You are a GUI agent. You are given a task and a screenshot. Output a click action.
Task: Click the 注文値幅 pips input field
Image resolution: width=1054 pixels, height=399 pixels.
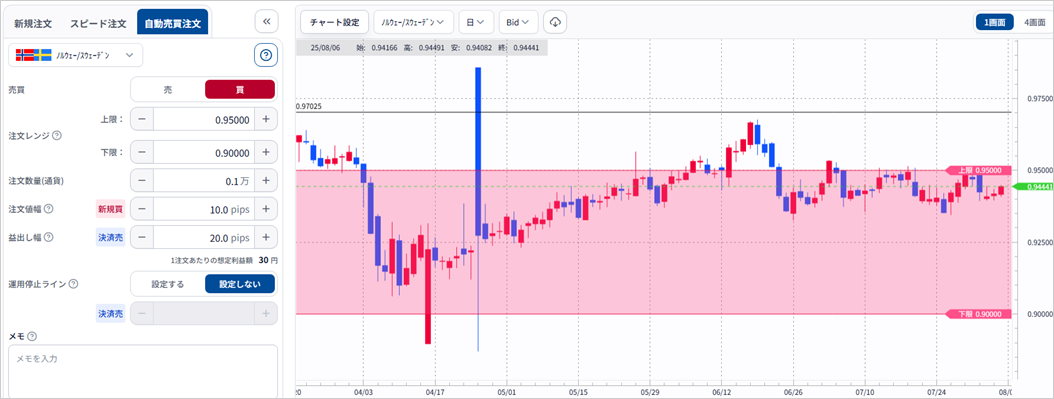[x=204, y=209]
